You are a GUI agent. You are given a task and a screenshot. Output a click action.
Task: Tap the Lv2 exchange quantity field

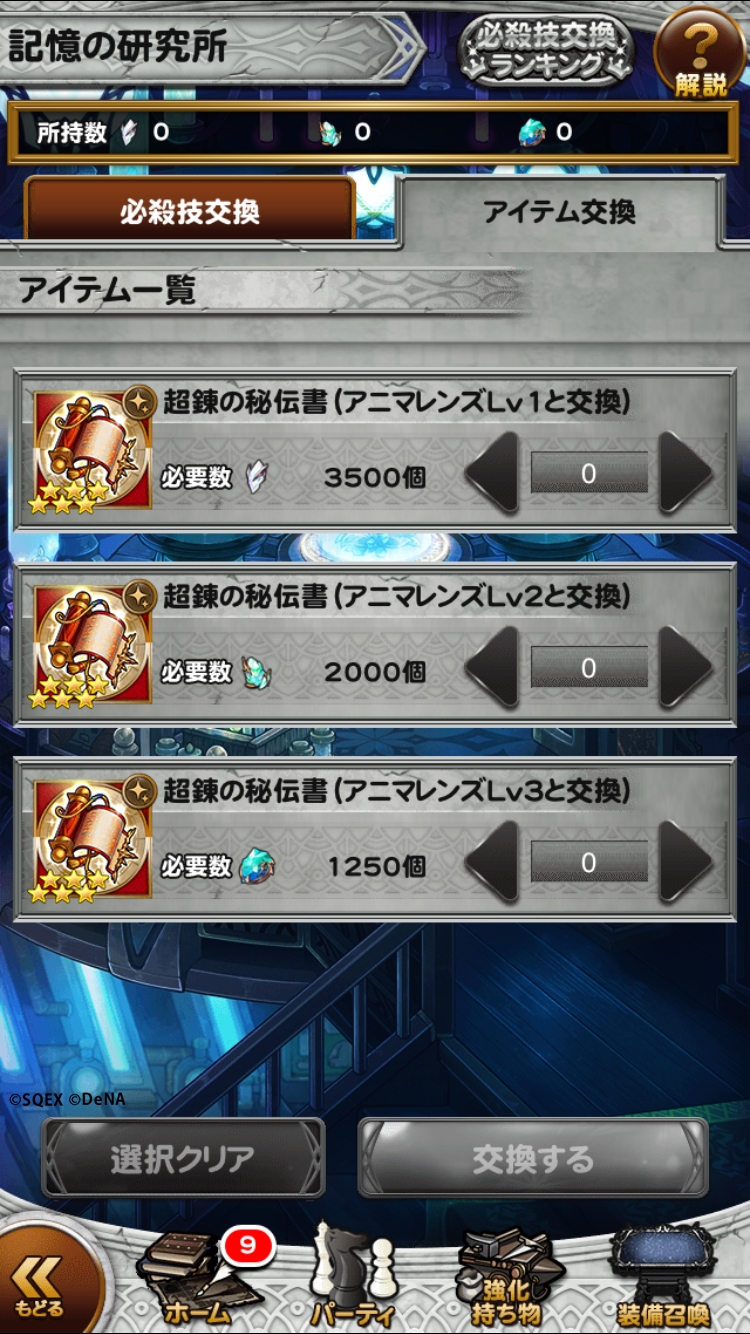tap(589, 668)
